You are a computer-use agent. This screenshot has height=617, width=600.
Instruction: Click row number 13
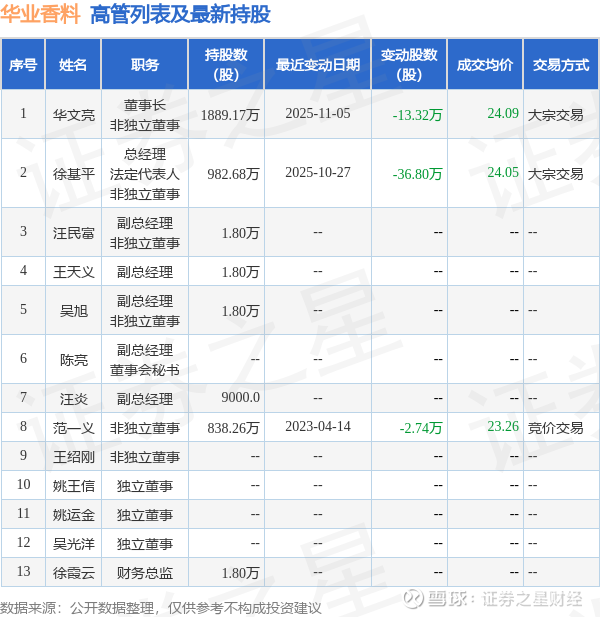pyautogui.click(x=23, y=571)
